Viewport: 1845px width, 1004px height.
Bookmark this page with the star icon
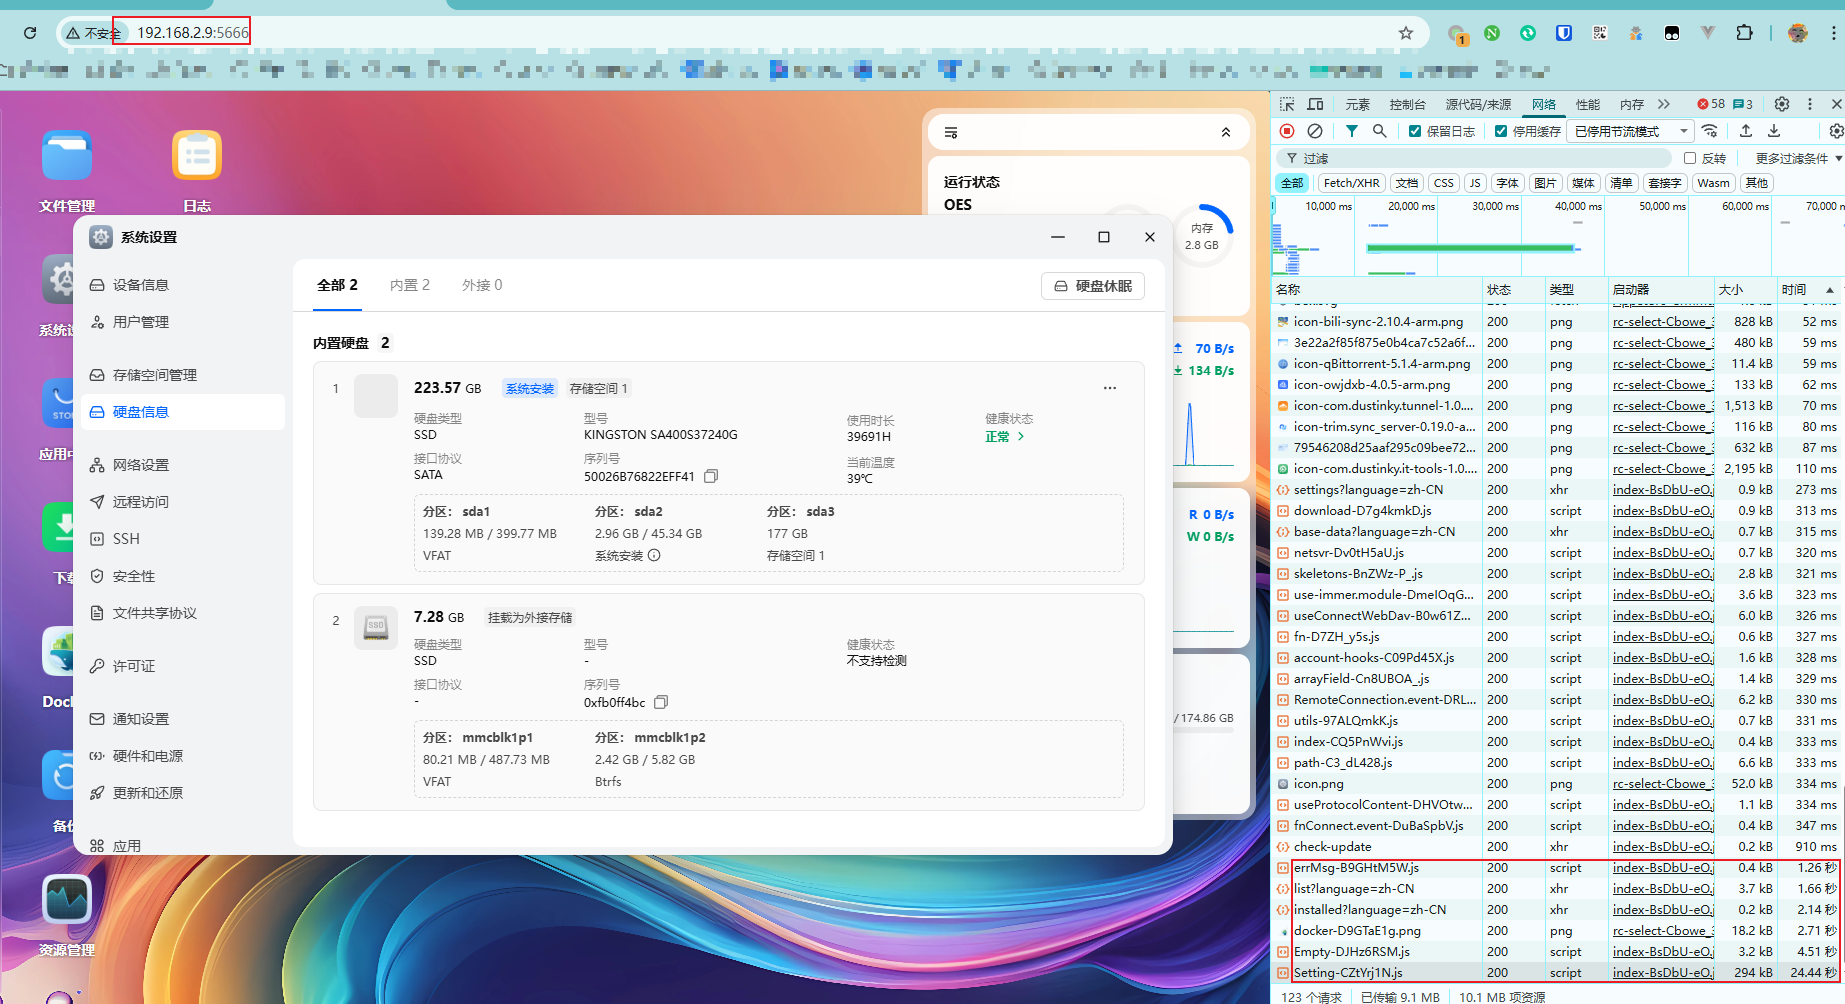coord(1405,33)
